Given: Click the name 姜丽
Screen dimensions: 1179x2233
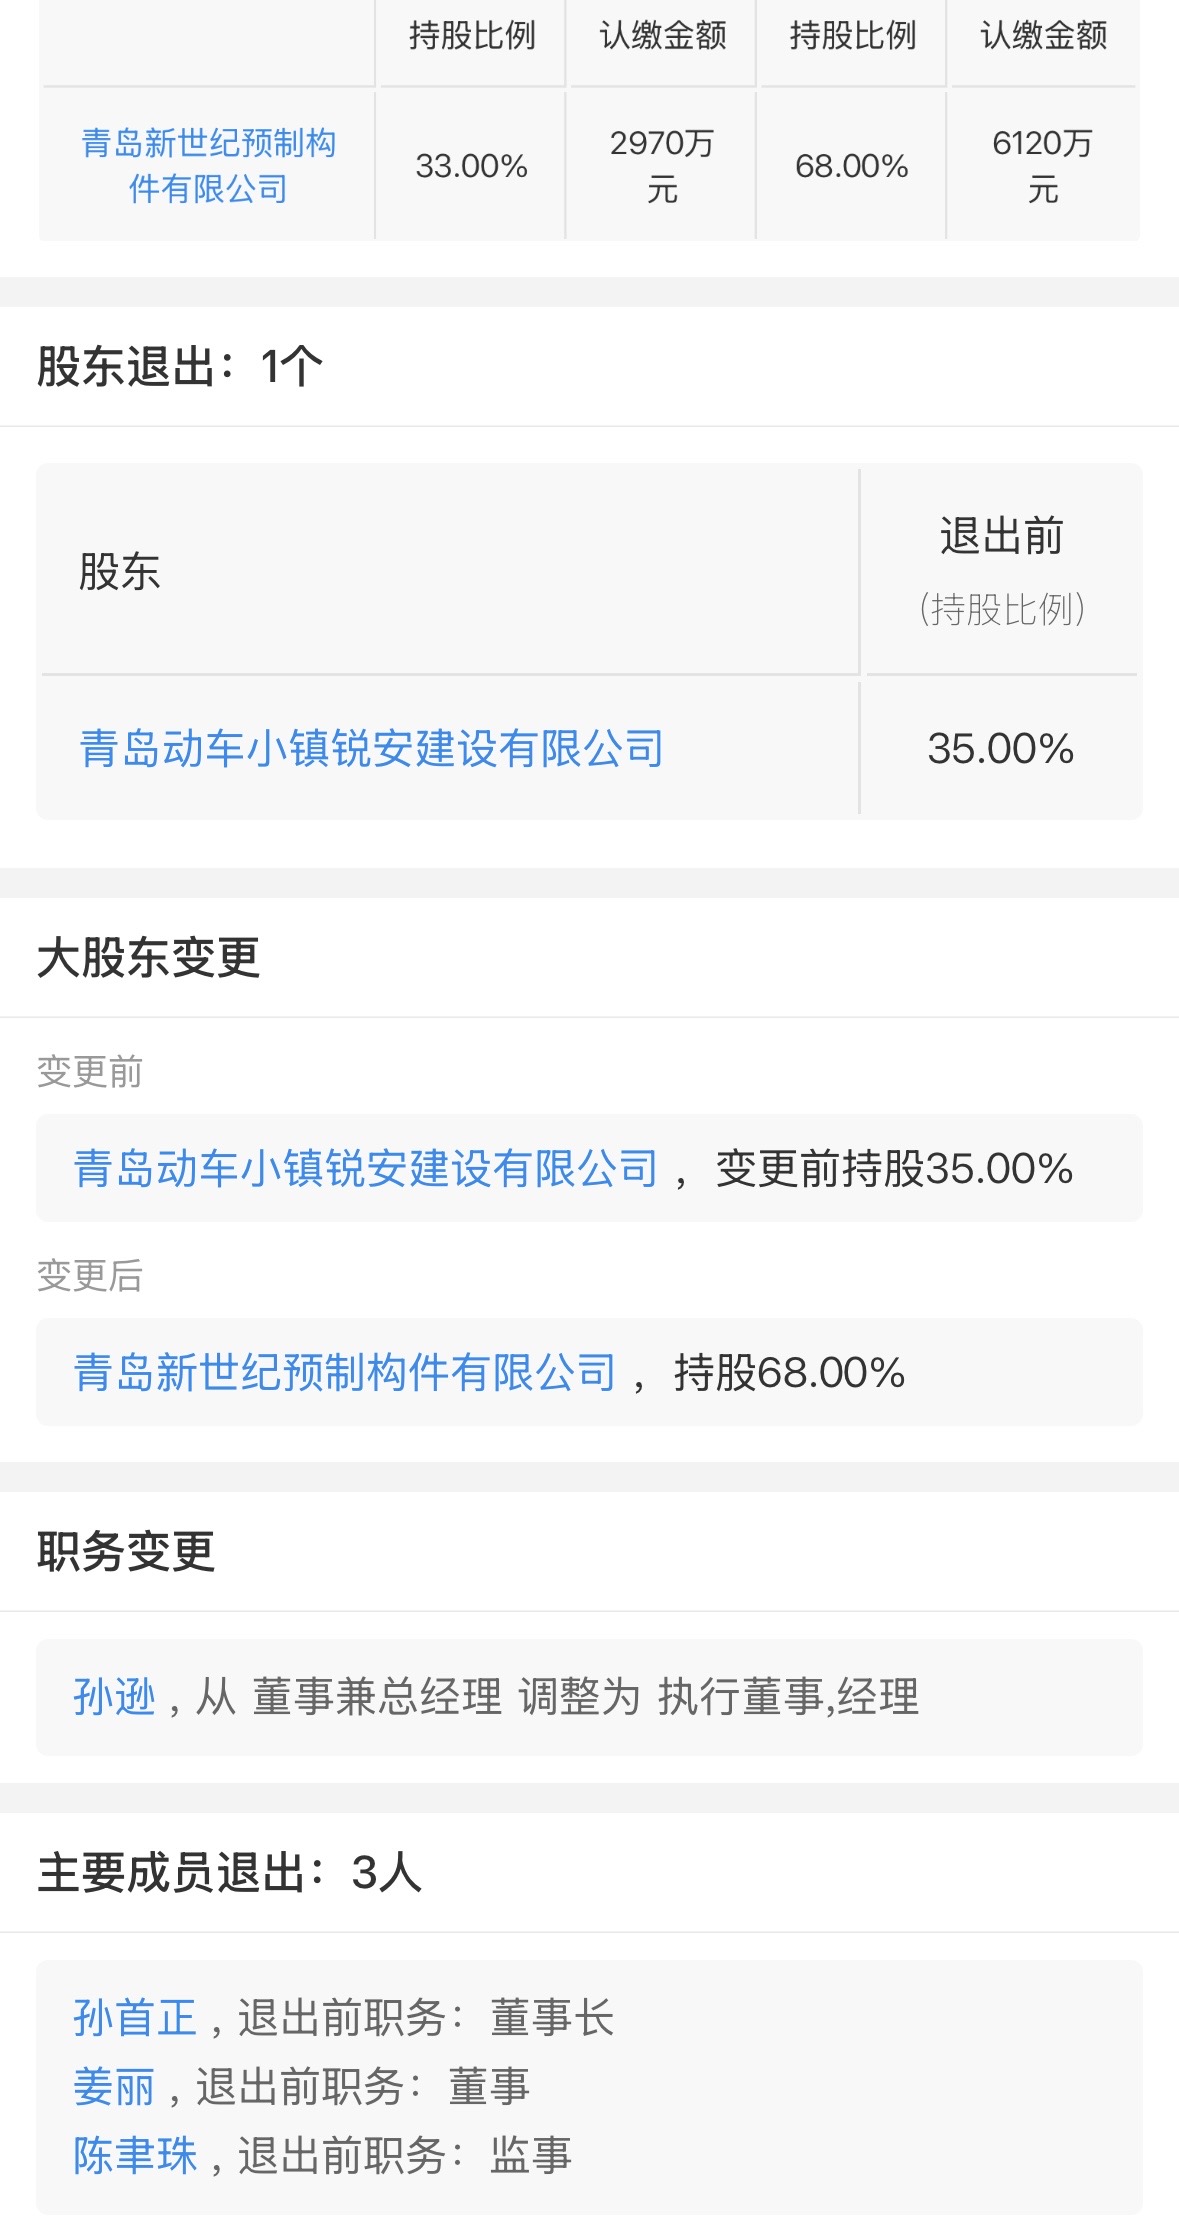Looking at the screenshot, I should [x=114, y=2087].
